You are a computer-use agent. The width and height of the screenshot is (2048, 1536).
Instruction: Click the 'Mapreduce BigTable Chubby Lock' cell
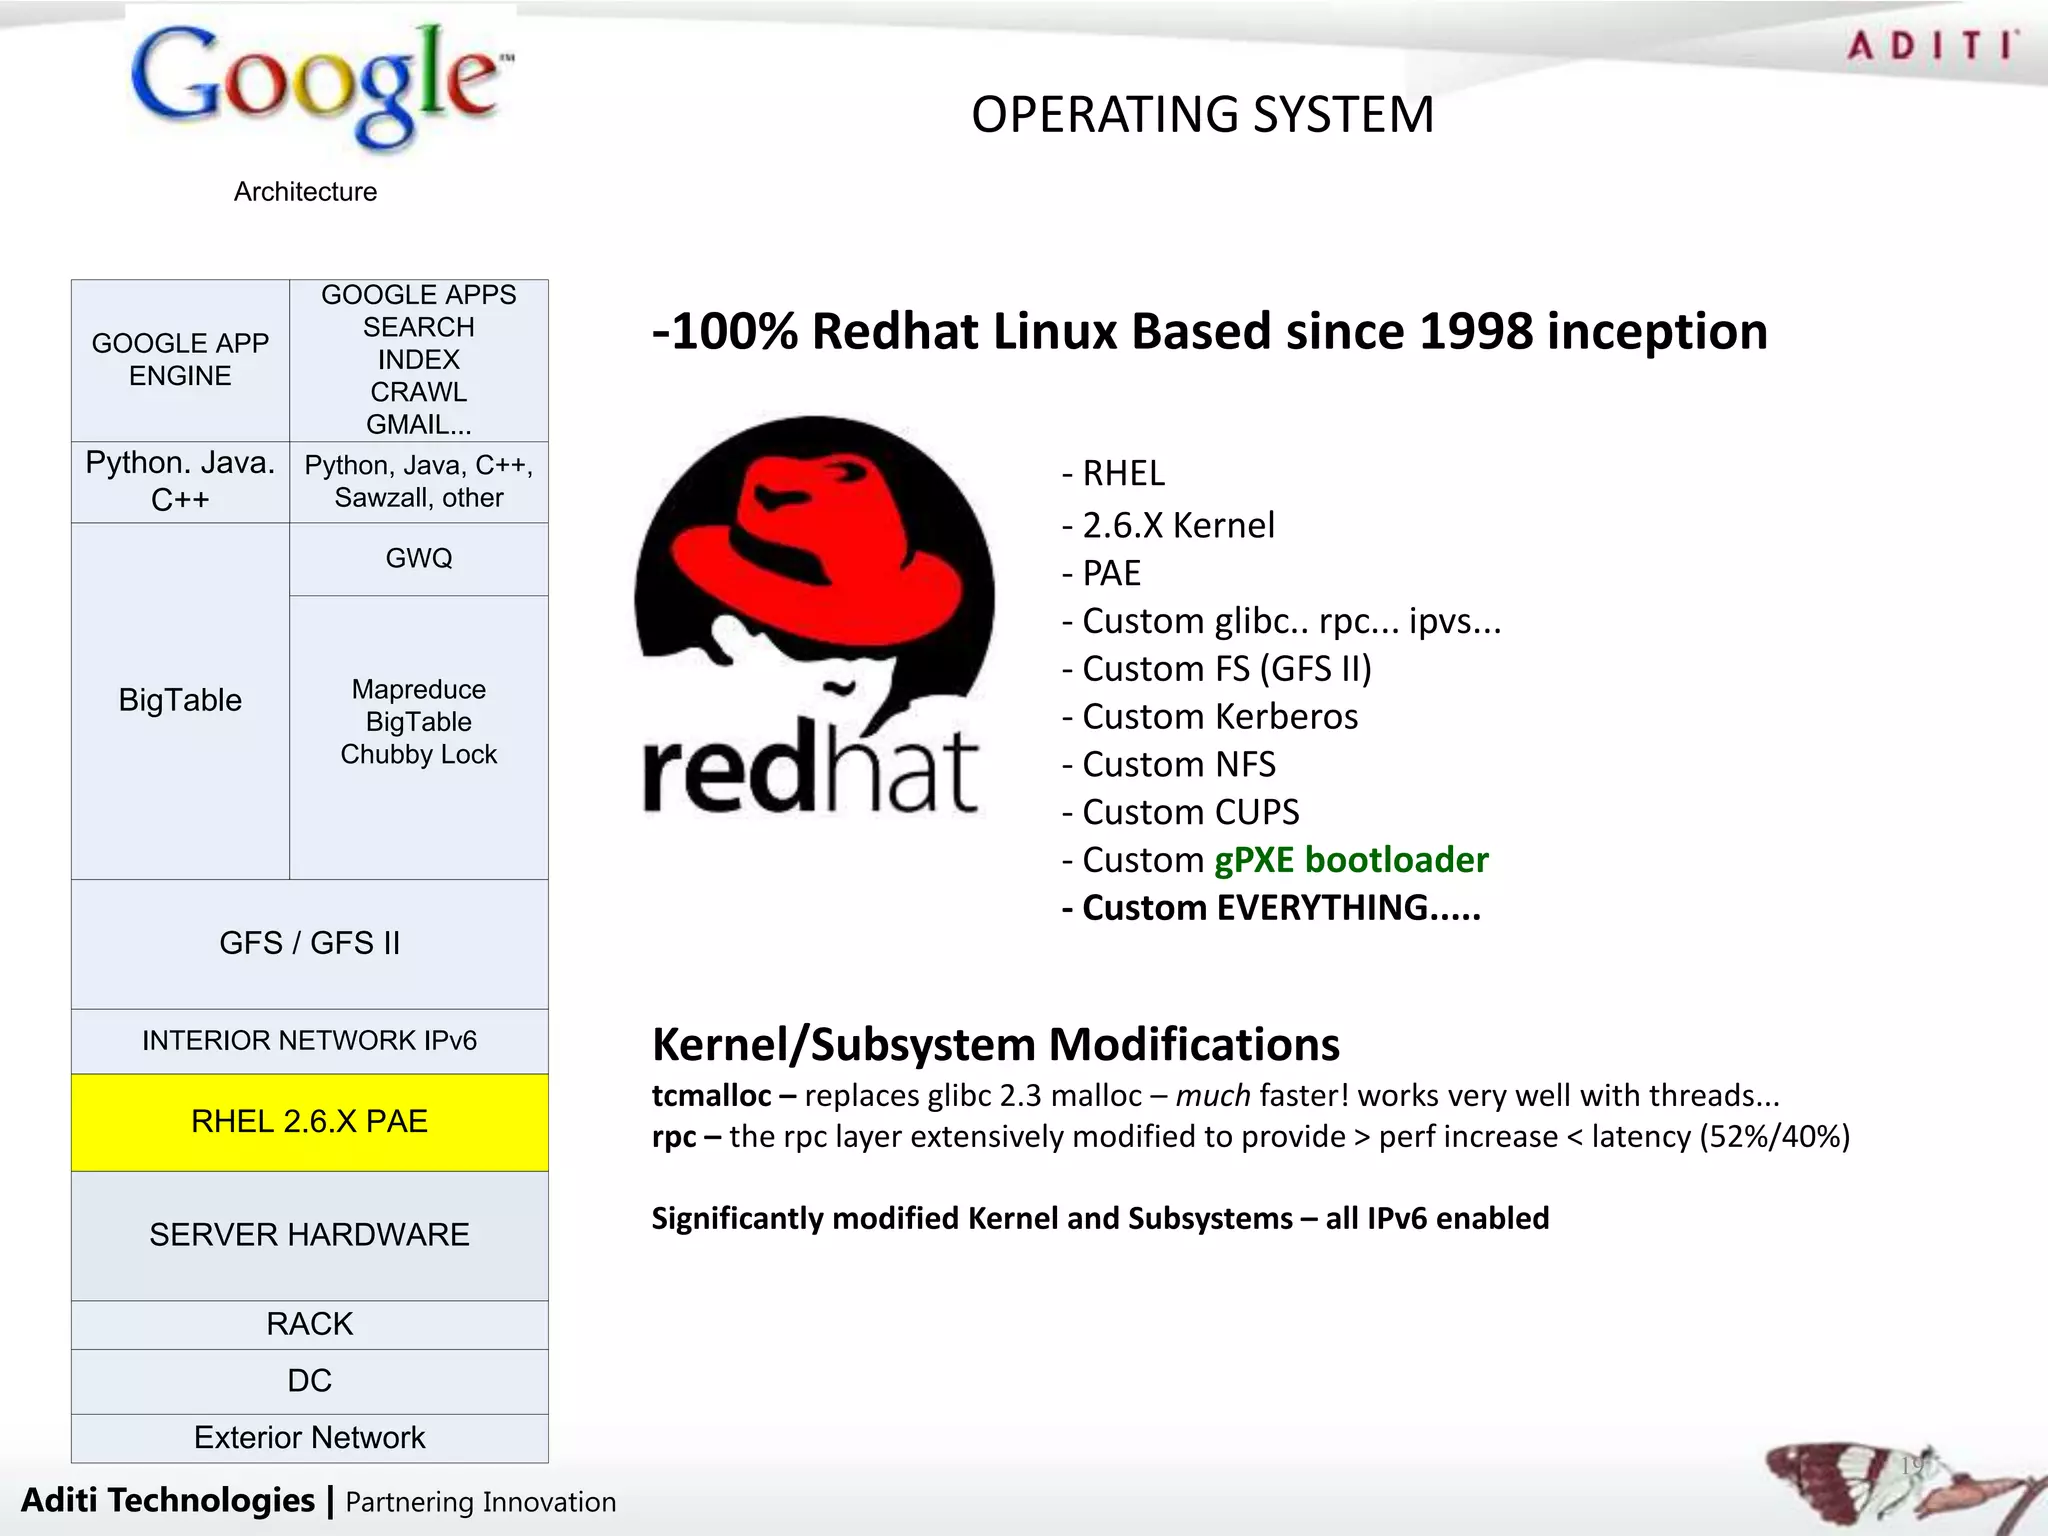tap(419, 738)
